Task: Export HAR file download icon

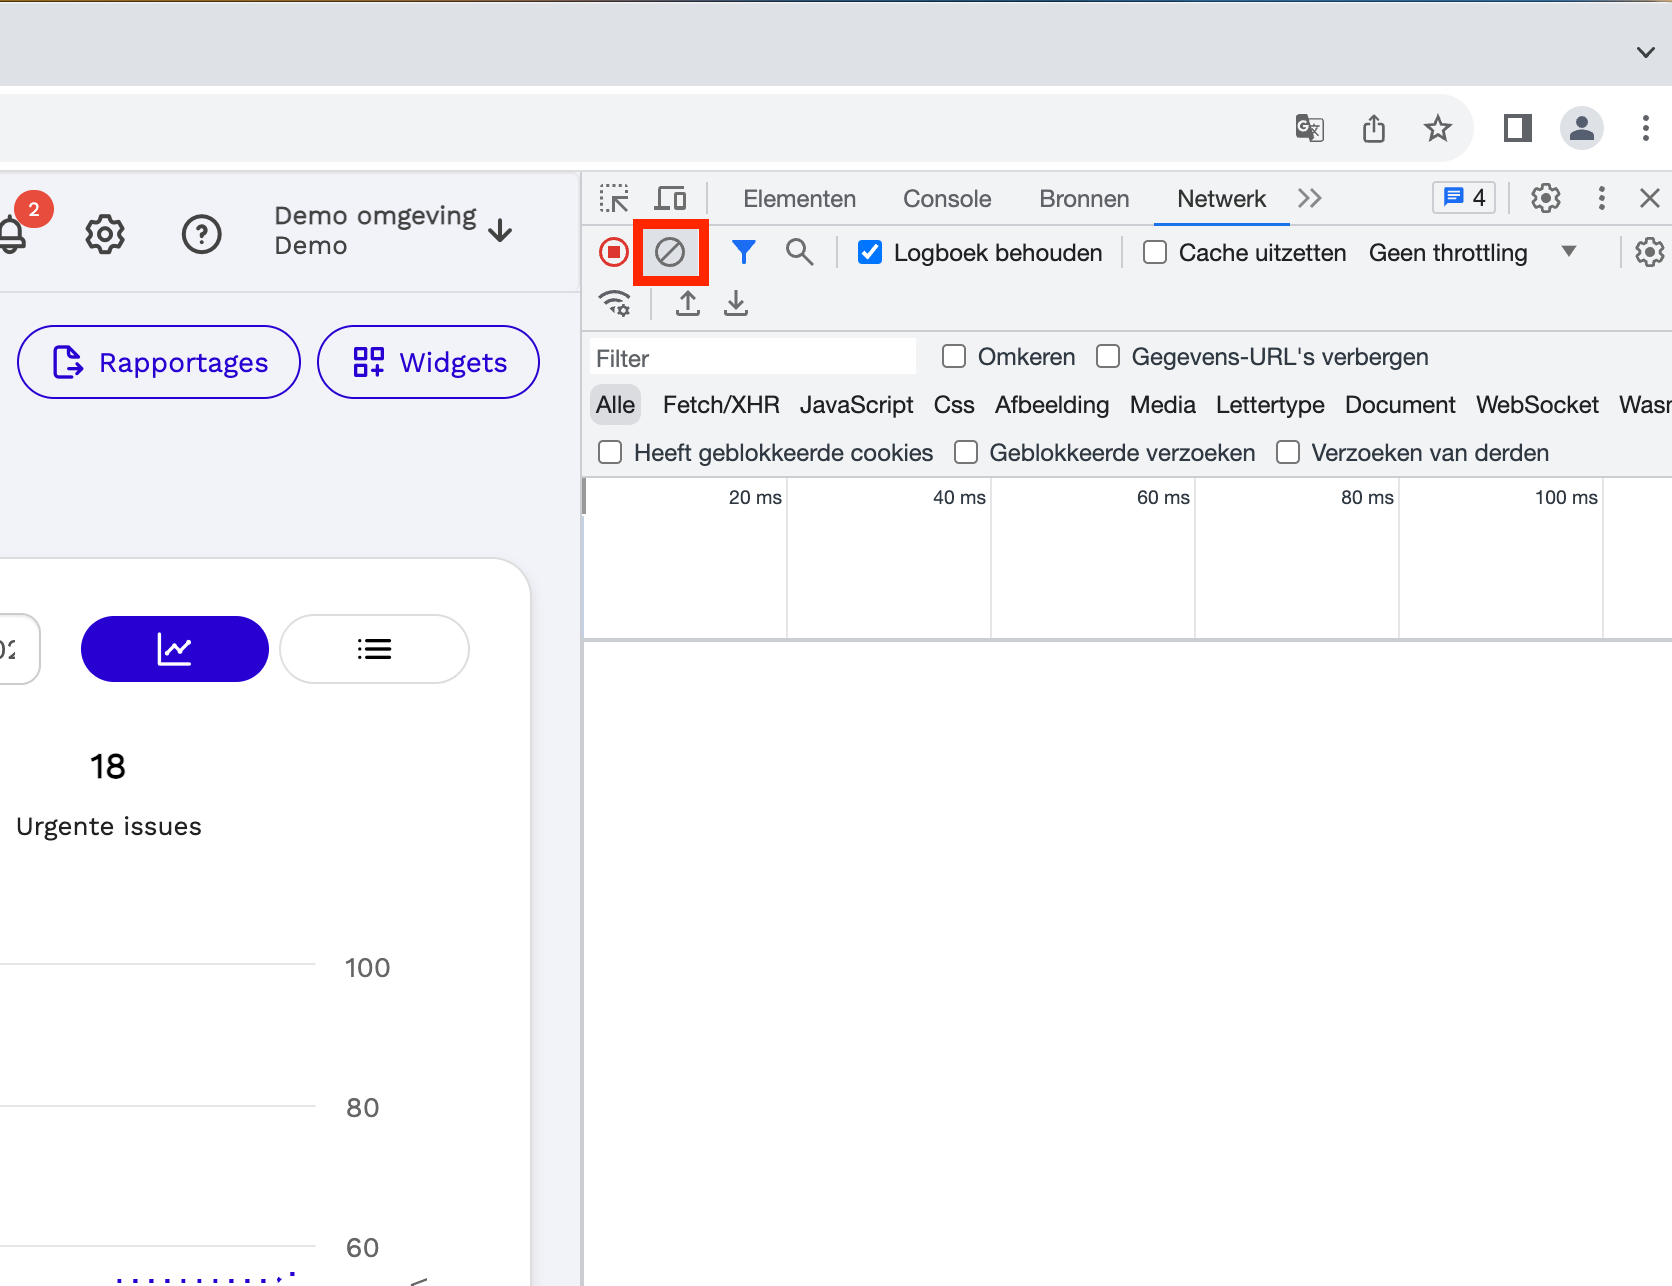Action: (736, 303)
